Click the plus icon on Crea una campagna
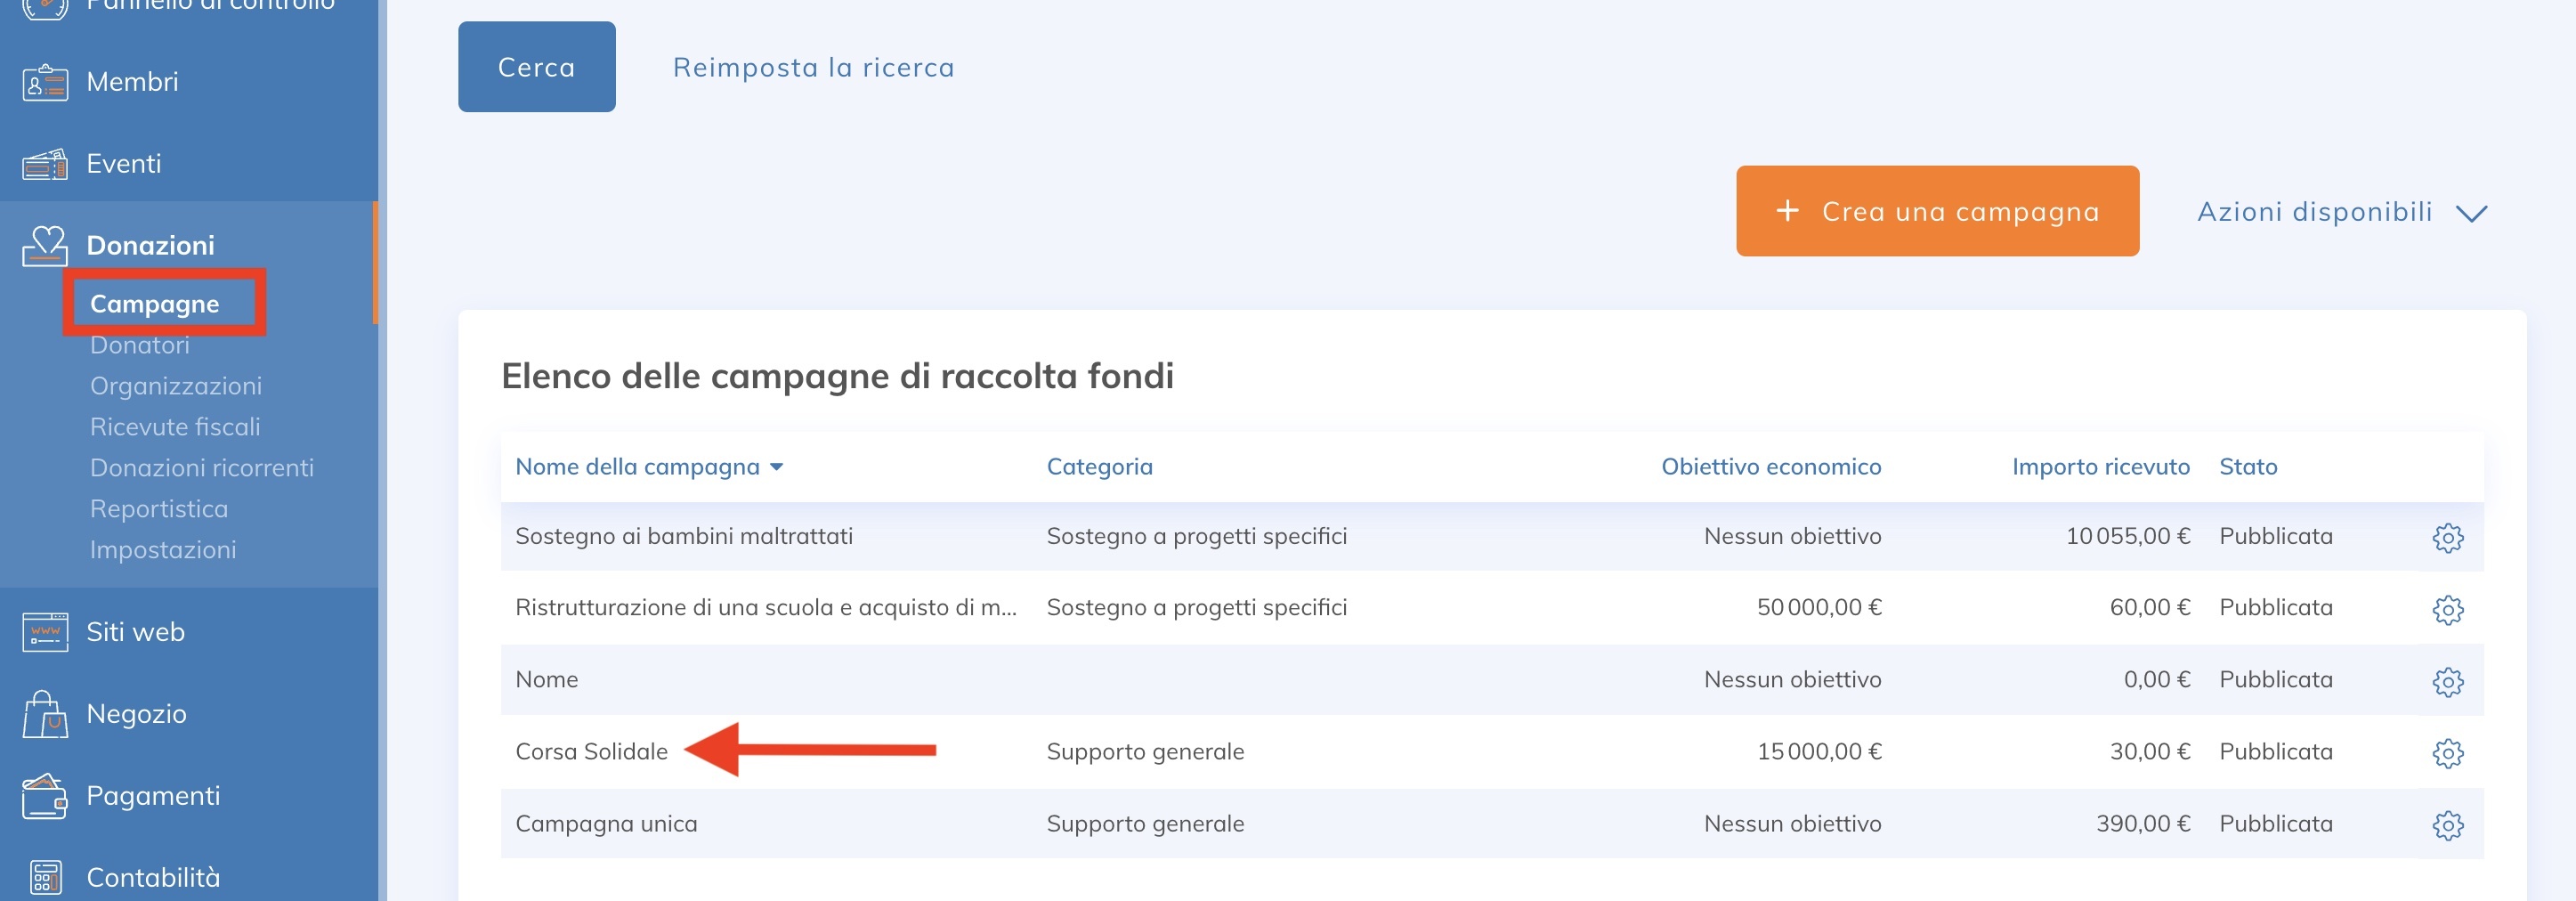The height and width of the screenshot is (901, 2576). [1787, 211]
